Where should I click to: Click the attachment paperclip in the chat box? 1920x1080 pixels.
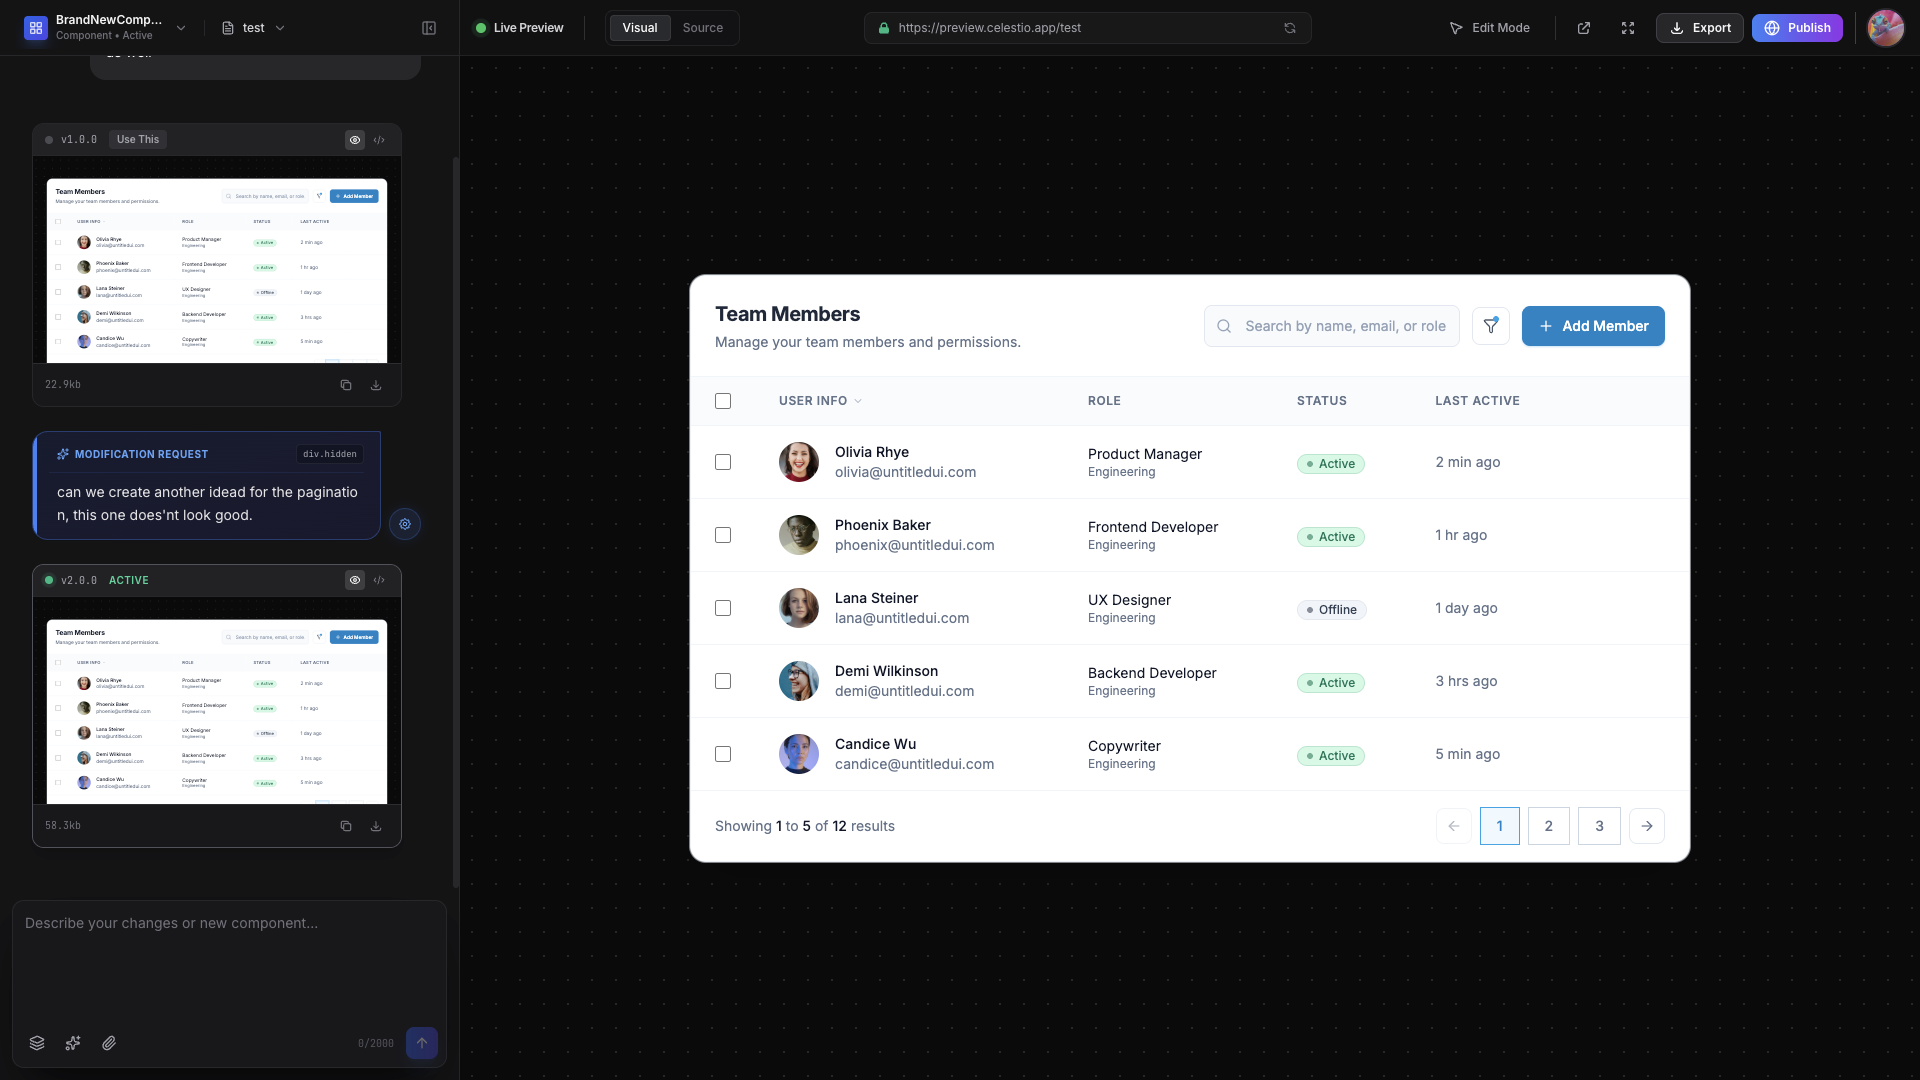pos(109,1043)
